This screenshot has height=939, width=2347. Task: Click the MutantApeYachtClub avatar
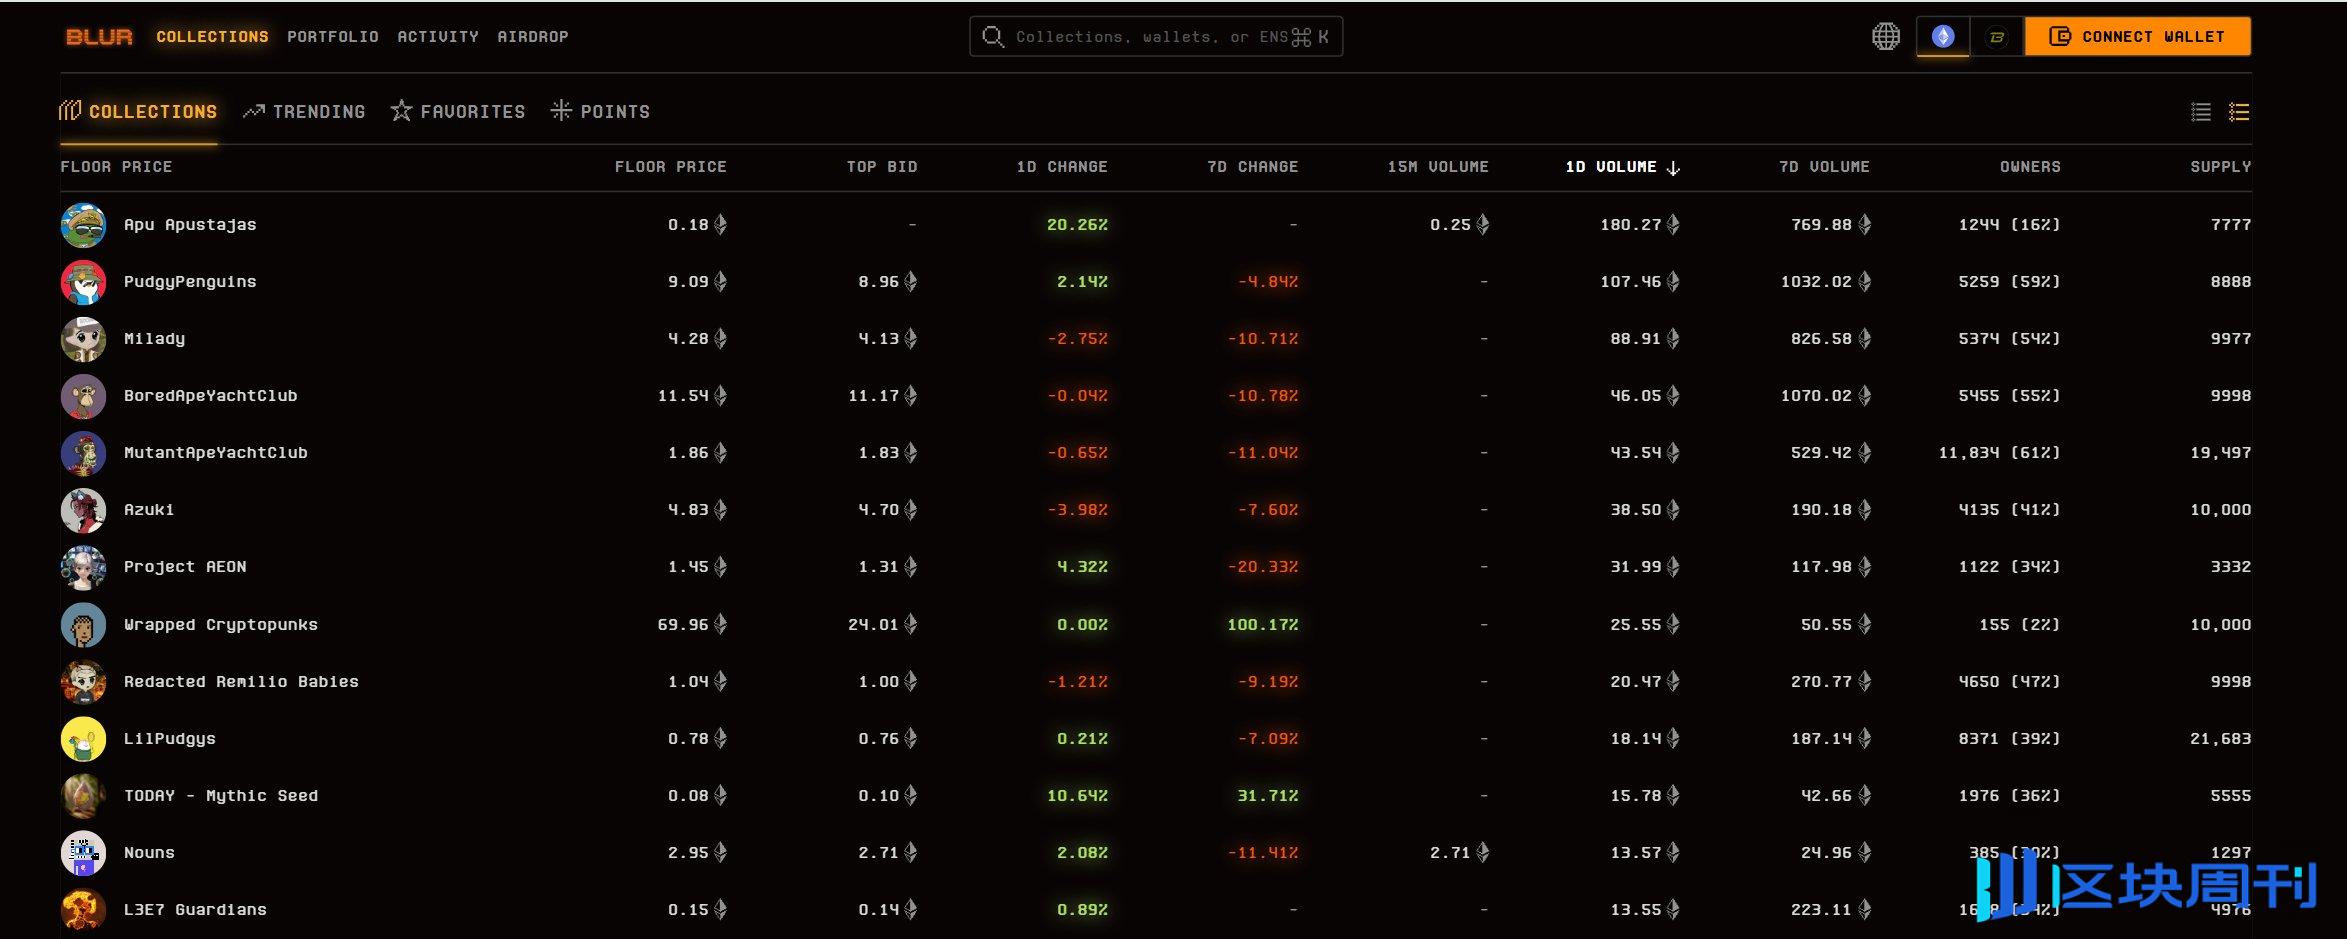point(83,453)
